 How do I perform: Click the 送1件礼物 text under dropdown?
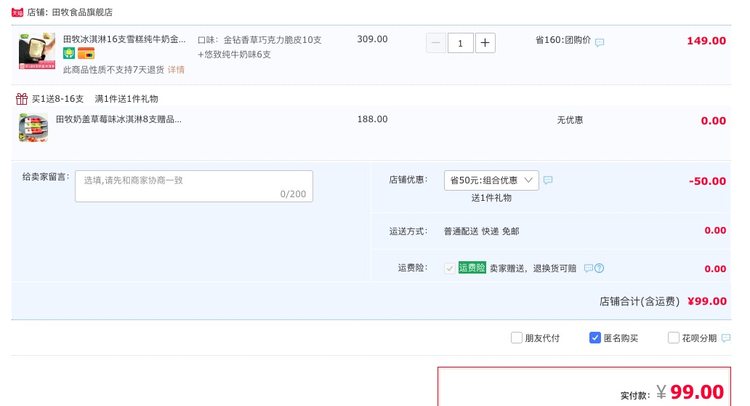491,198
